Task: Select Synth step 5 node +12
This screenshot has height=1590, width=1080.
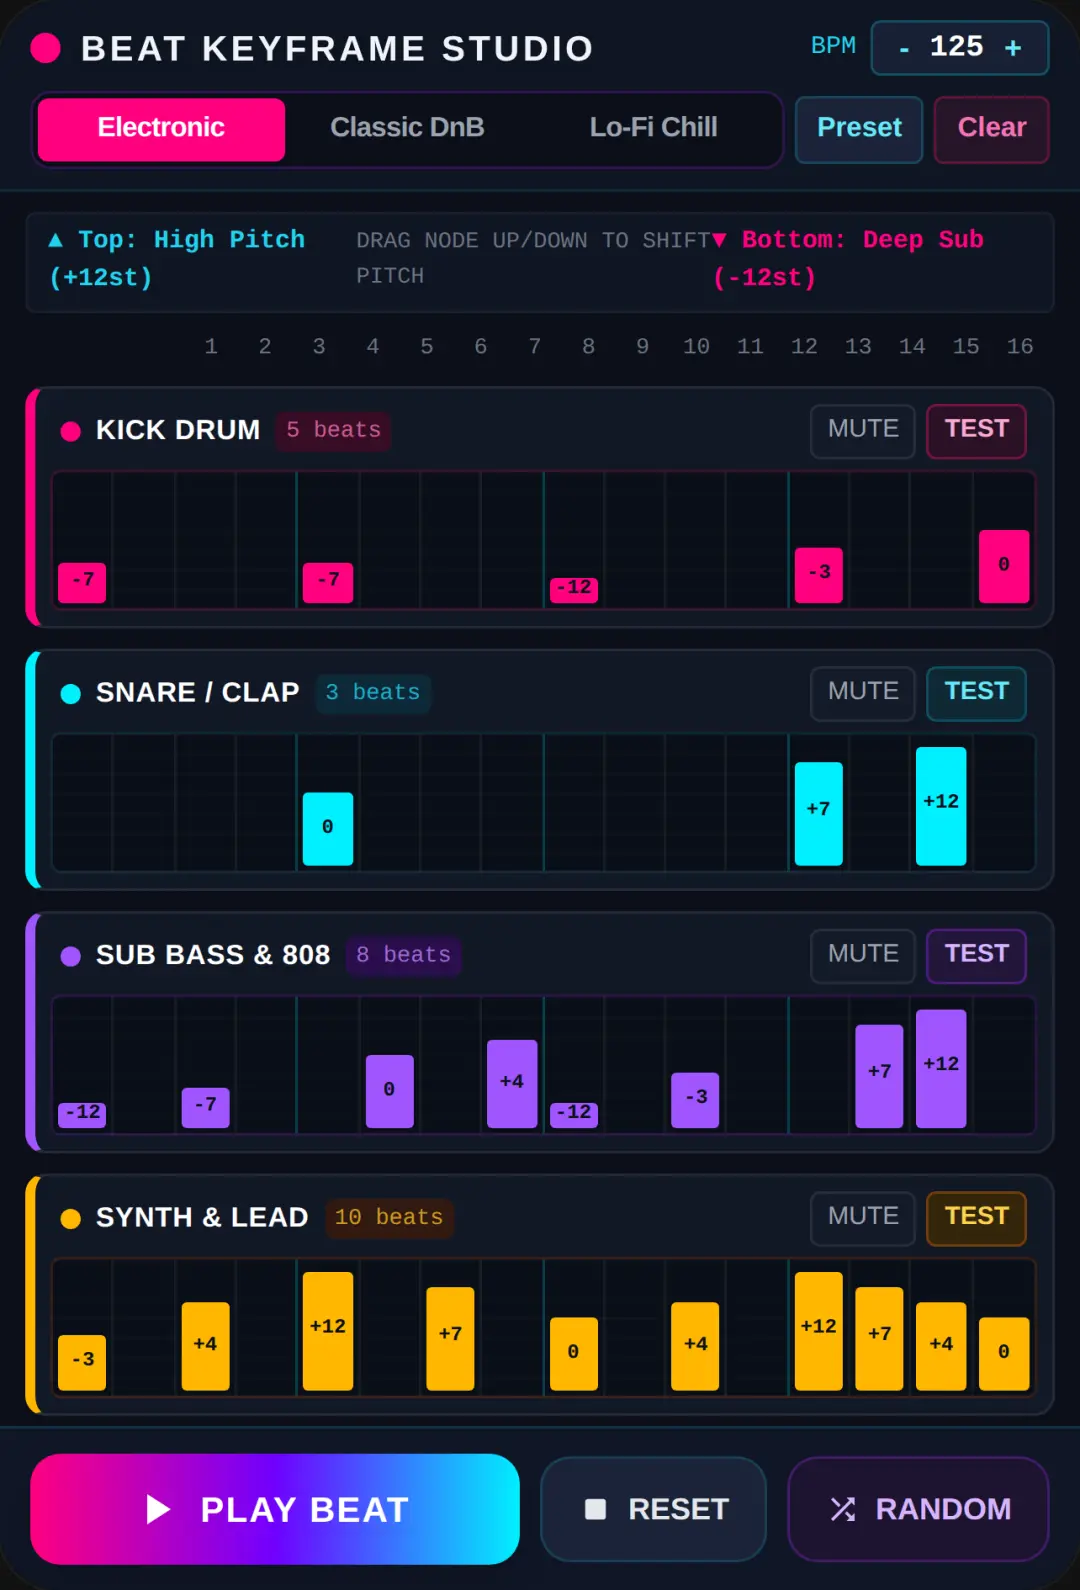Action: 328,1331
